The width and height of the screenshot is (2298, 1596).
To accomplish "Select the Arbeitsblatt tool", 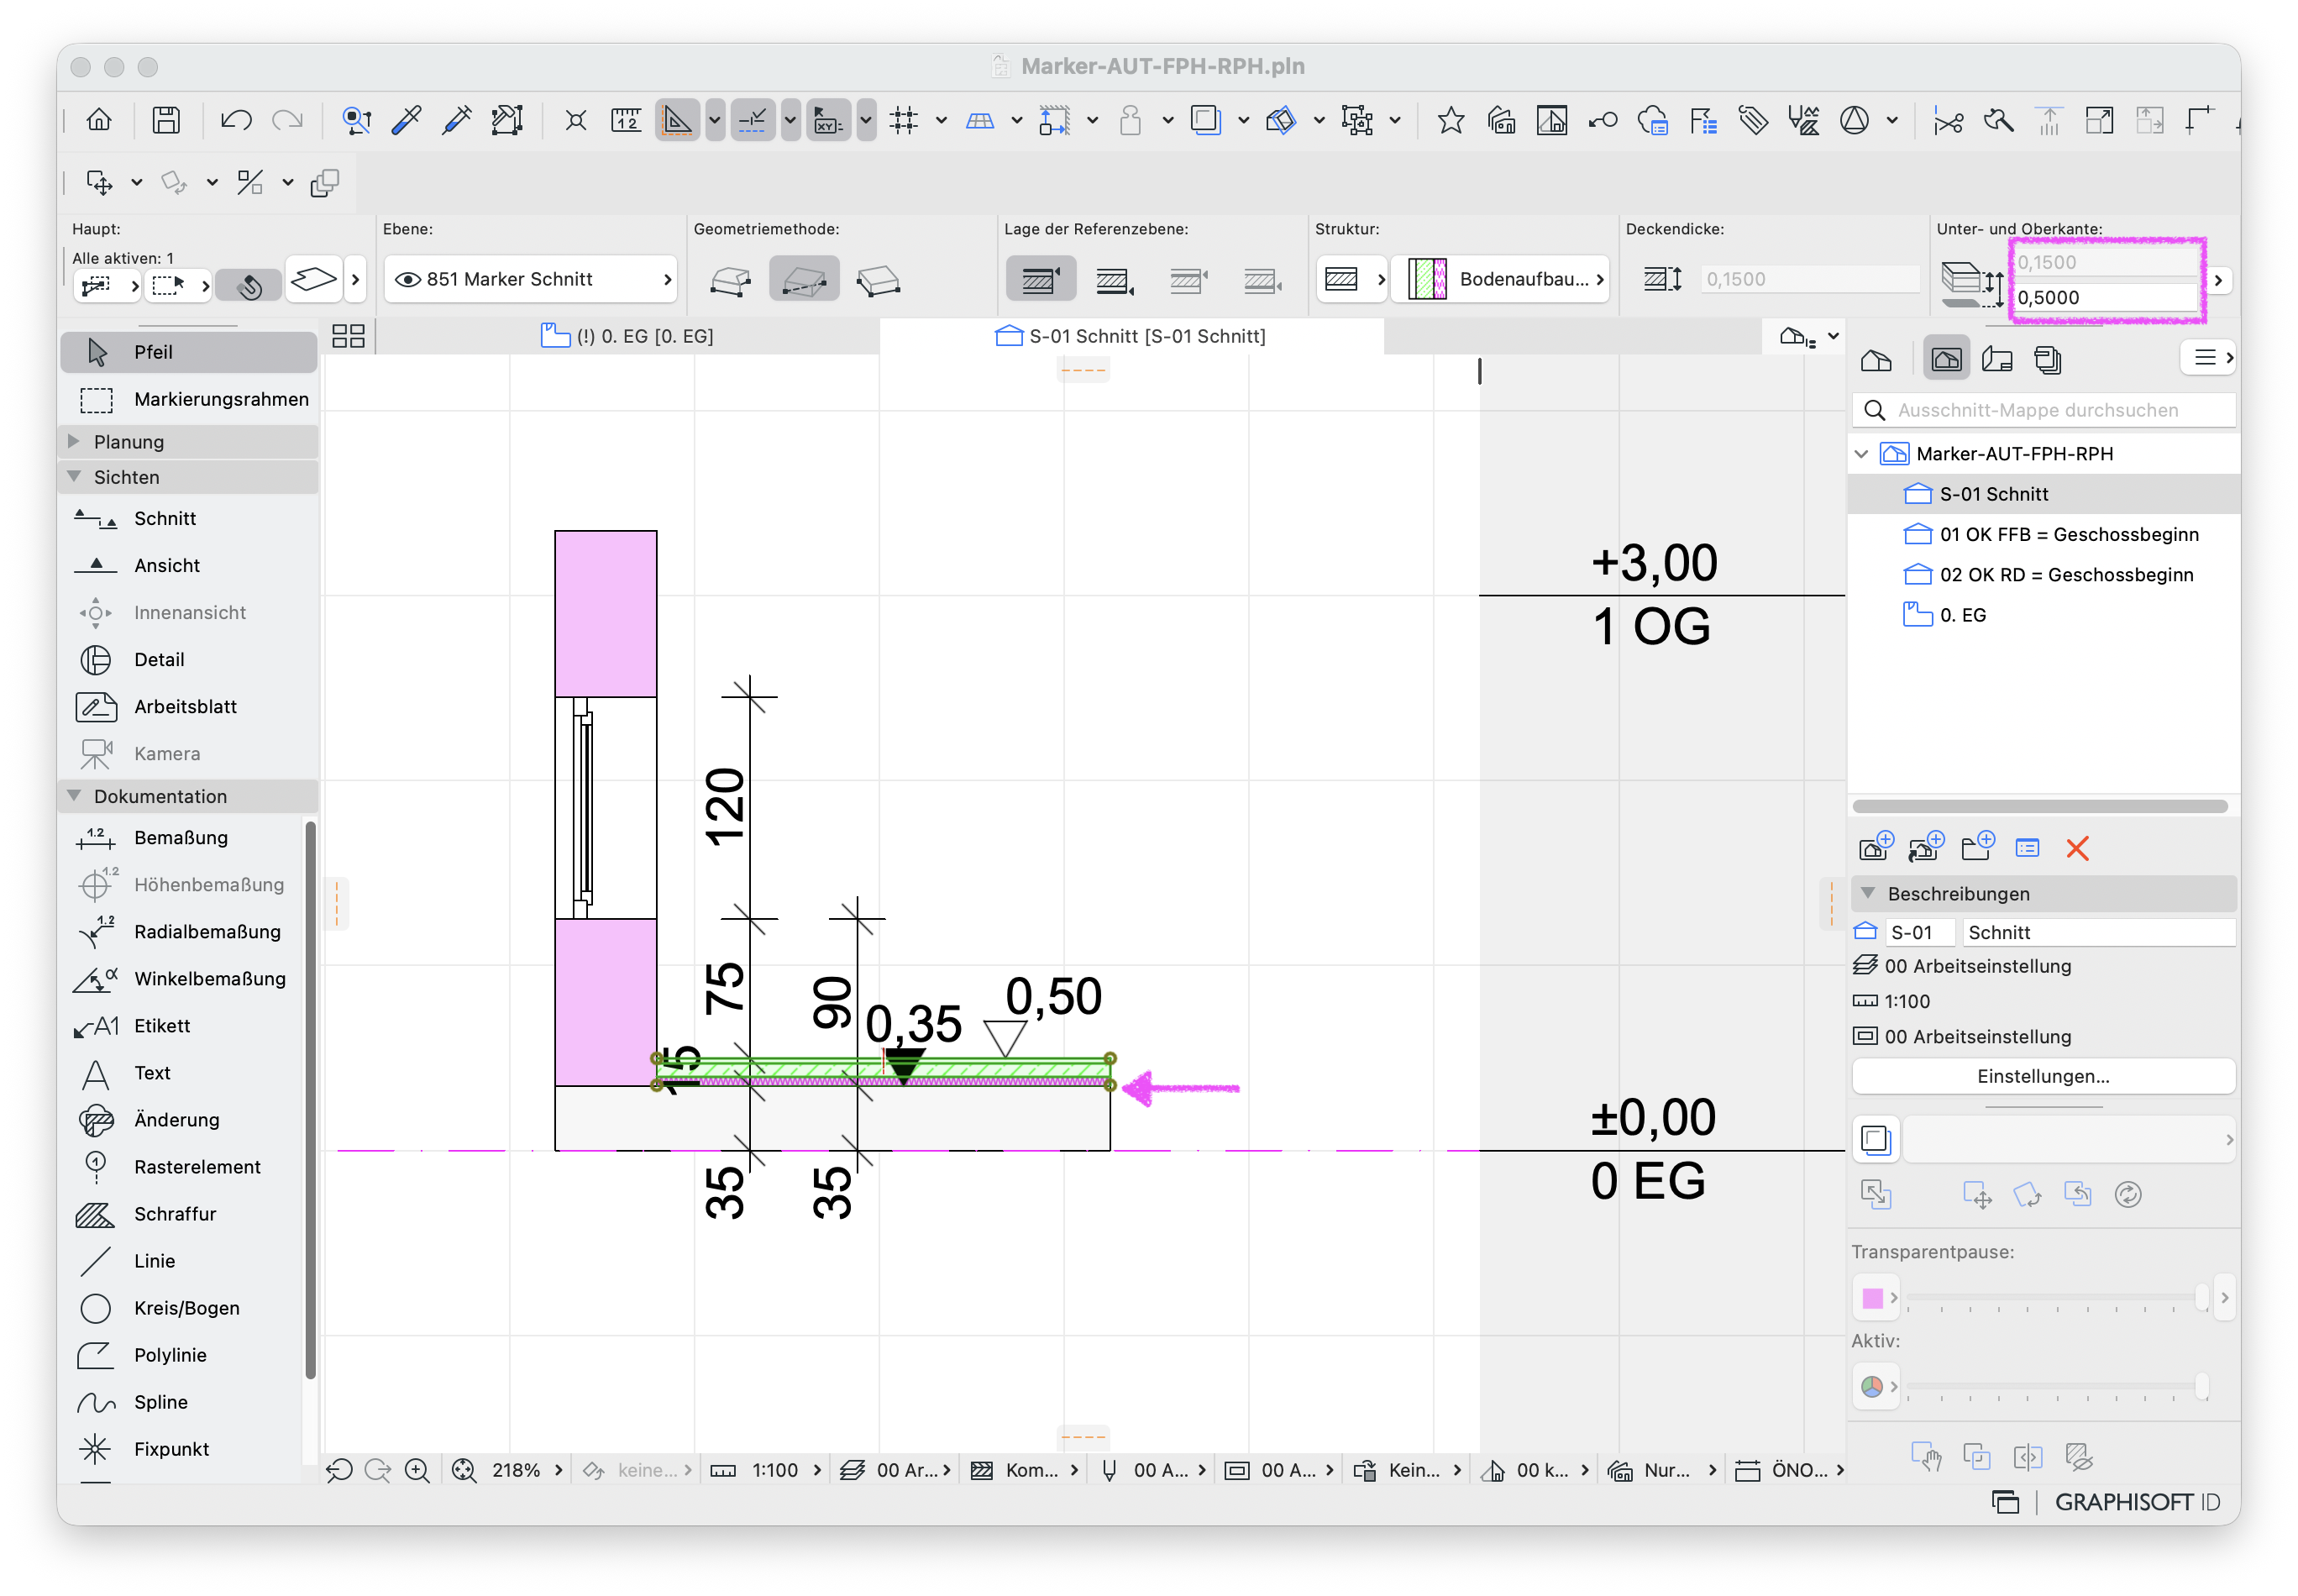I will 187,706.
